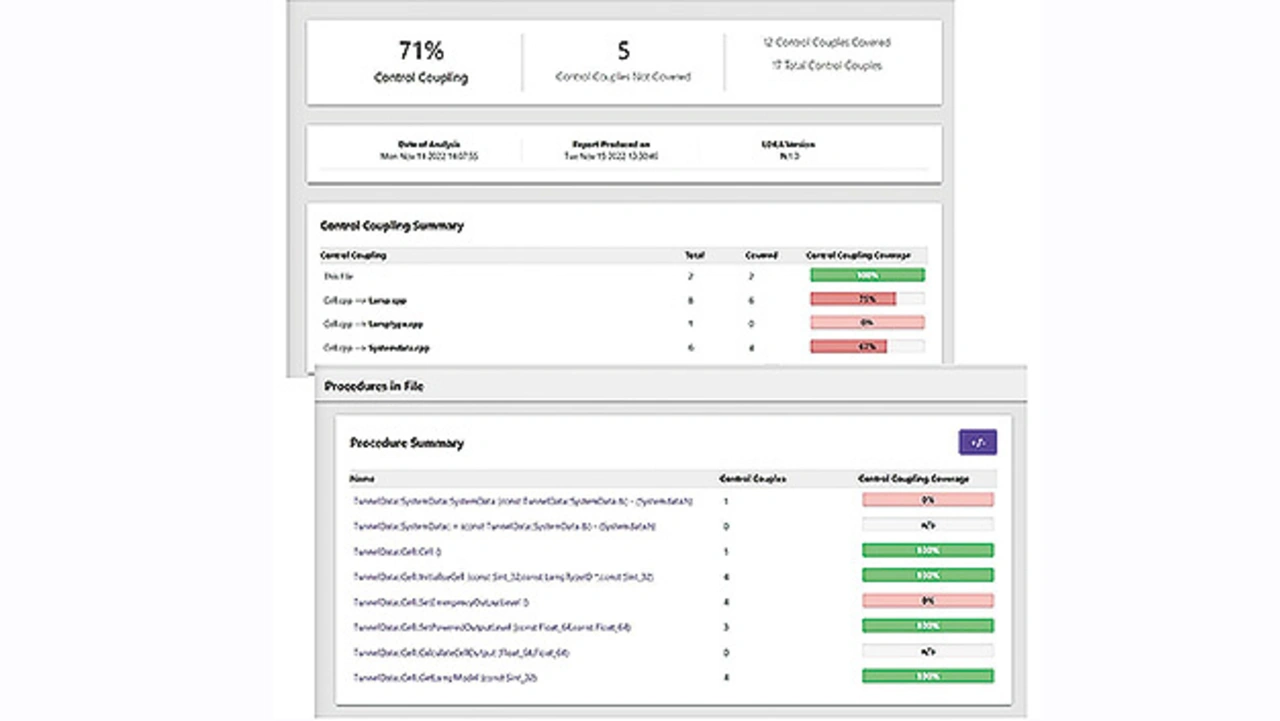Open the CalculateCellOutput procedure link

pos(461,652)
